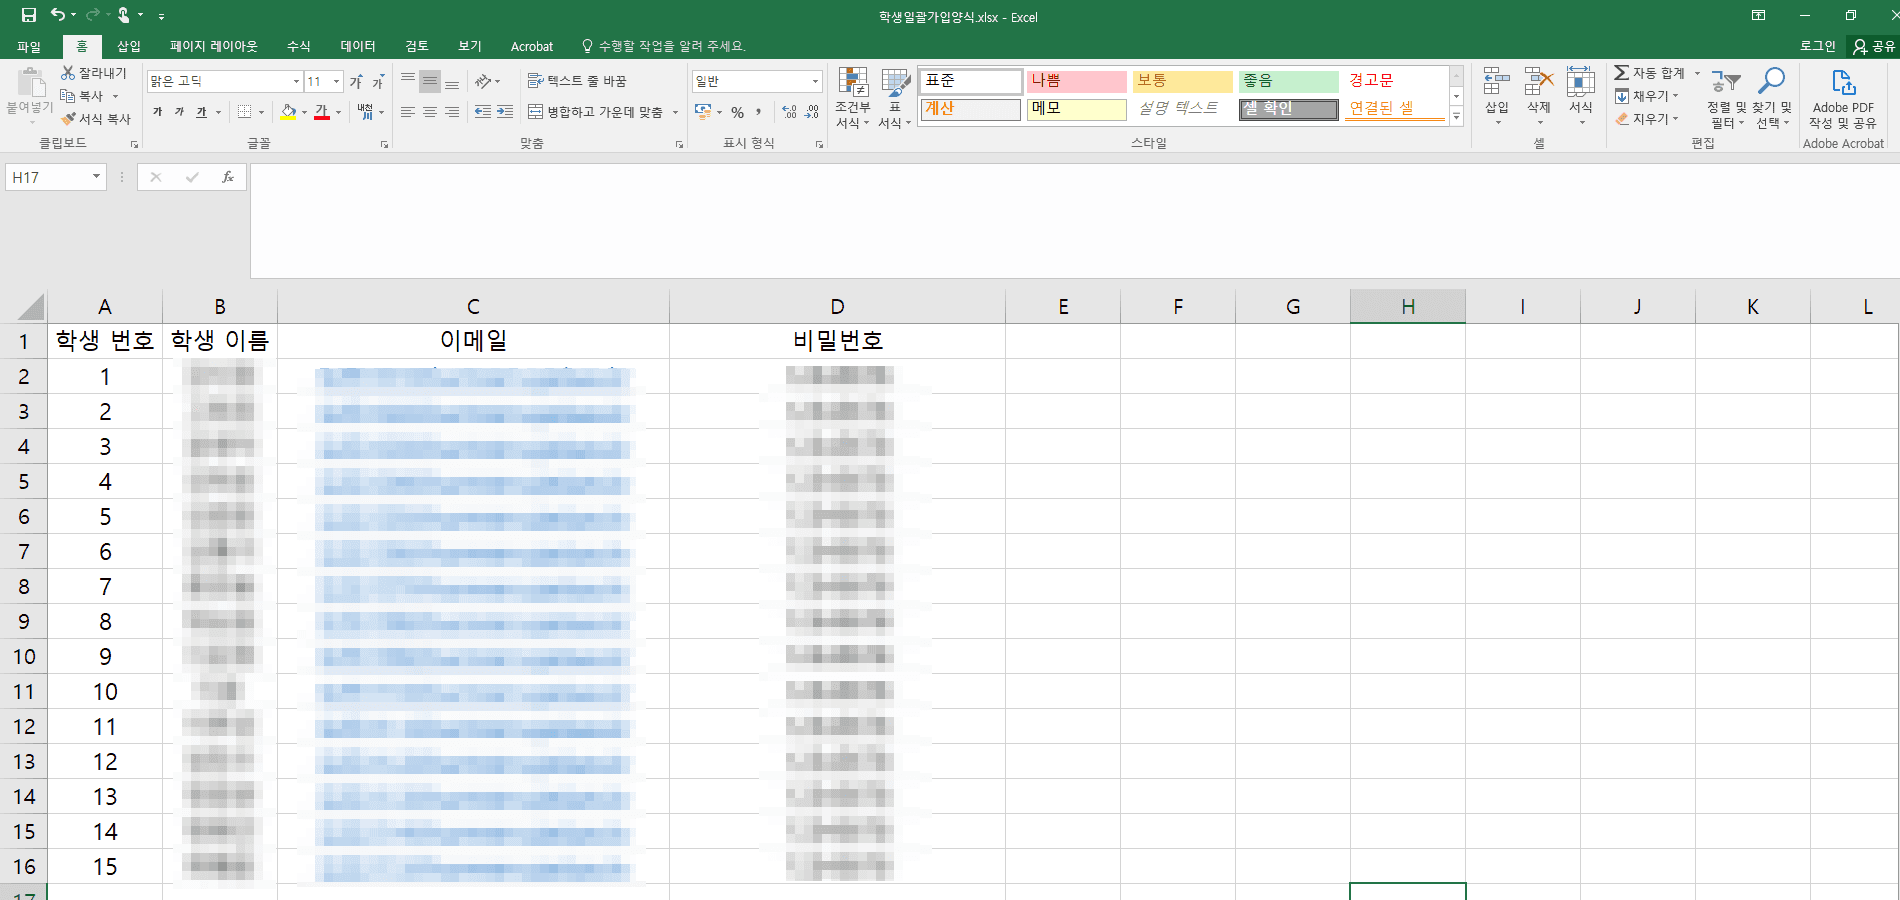Image resolution: width=1900 pixels, height=900 pixels.
Task: Apply the cell borders icon
Action: (x=245, y=112)
